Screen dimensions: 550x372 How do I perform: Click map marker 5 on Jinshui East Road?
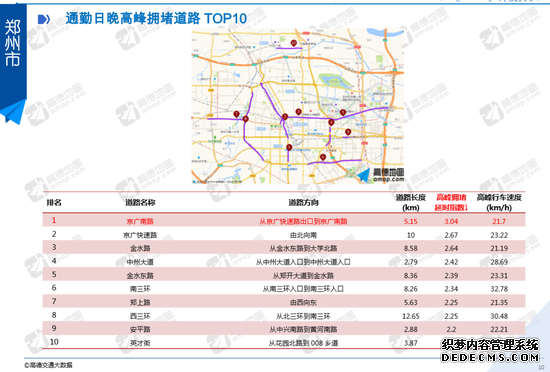pos(343,113)
